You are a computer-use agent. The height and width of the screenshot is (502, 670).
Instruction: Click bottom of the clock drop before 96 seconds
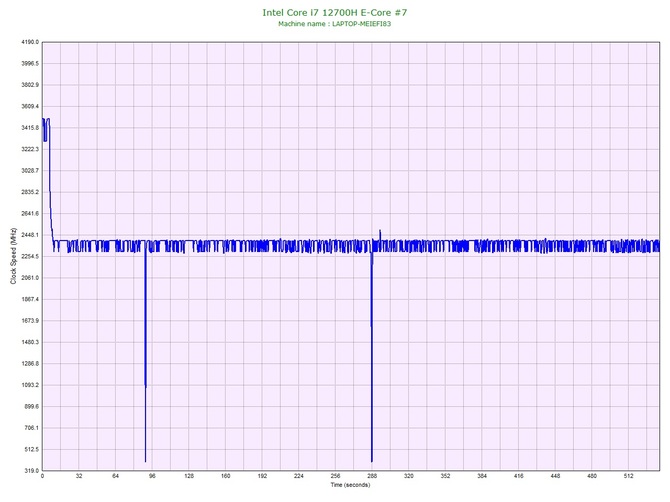pyautogui.click(x=145, y=460)
